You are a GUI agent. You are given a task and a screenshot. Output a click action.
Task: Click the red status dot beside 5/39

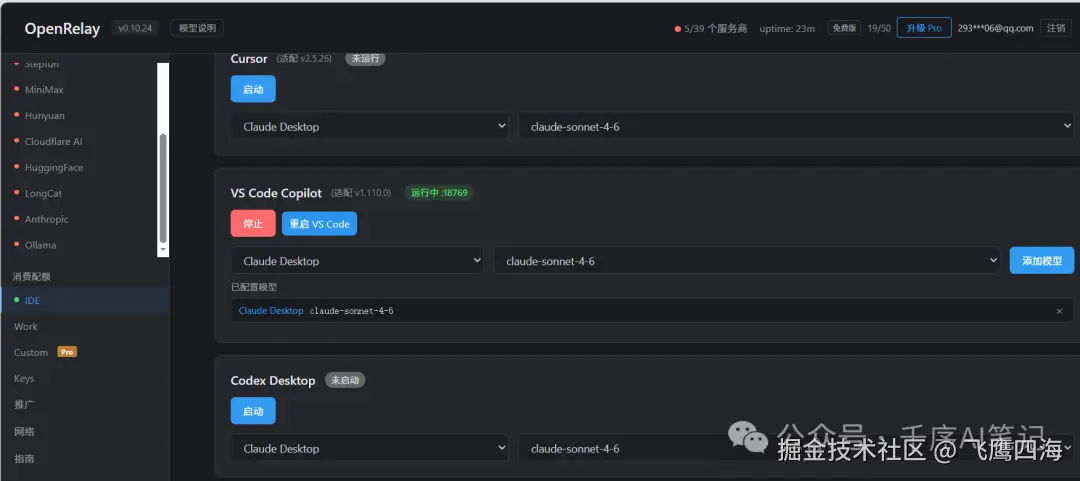point(678,29)
